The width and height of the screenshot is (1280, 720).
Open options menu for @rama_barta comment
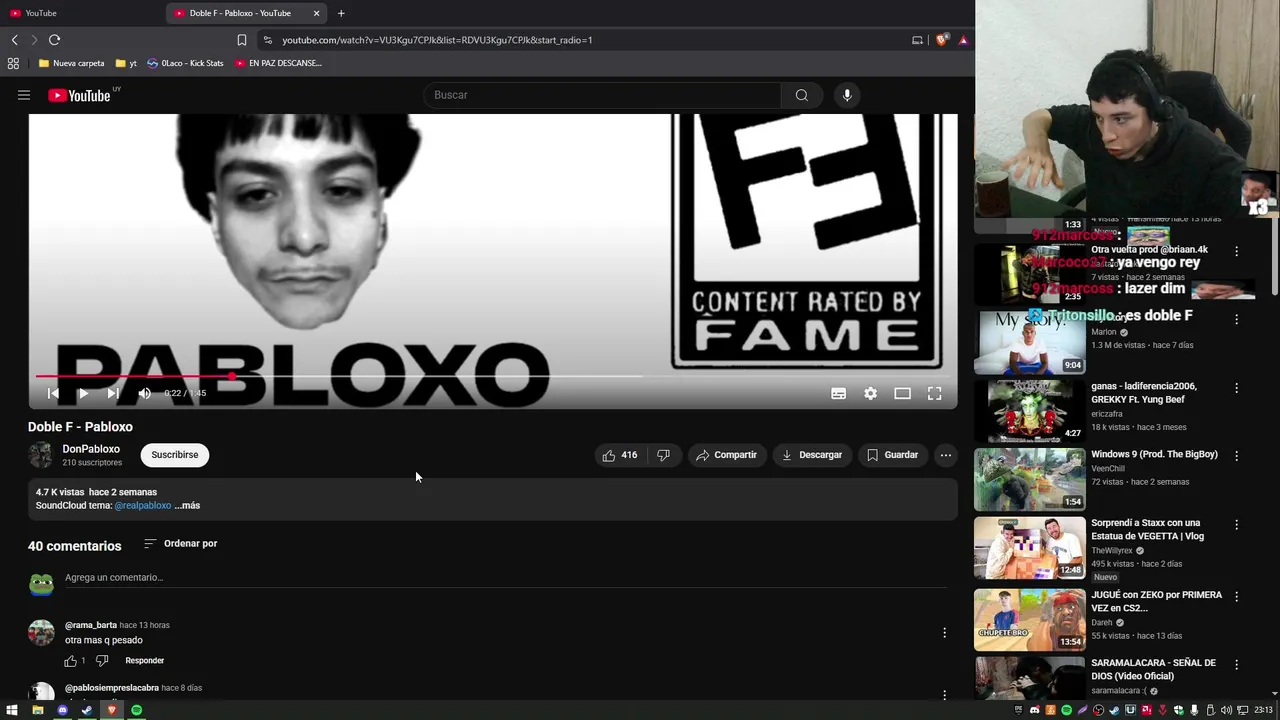(944, 632)
